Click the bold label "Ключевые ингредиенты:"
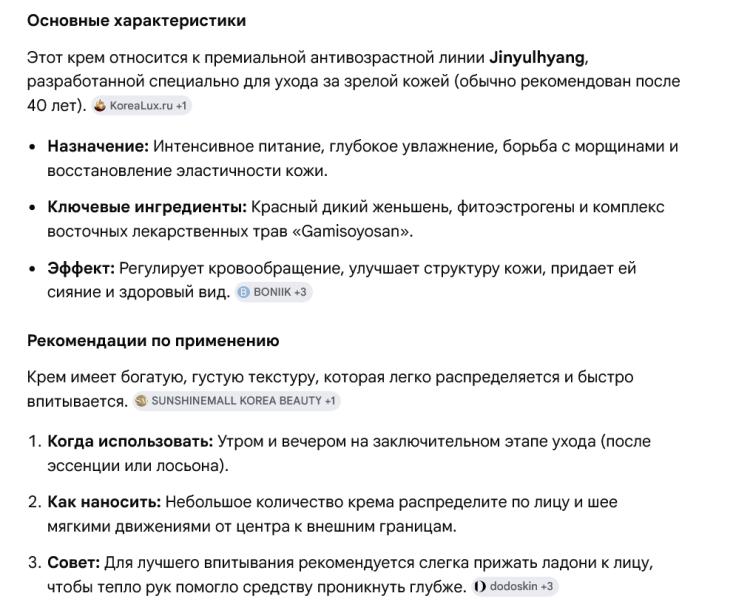Screen dimensions: 750x613 [147, 207]
